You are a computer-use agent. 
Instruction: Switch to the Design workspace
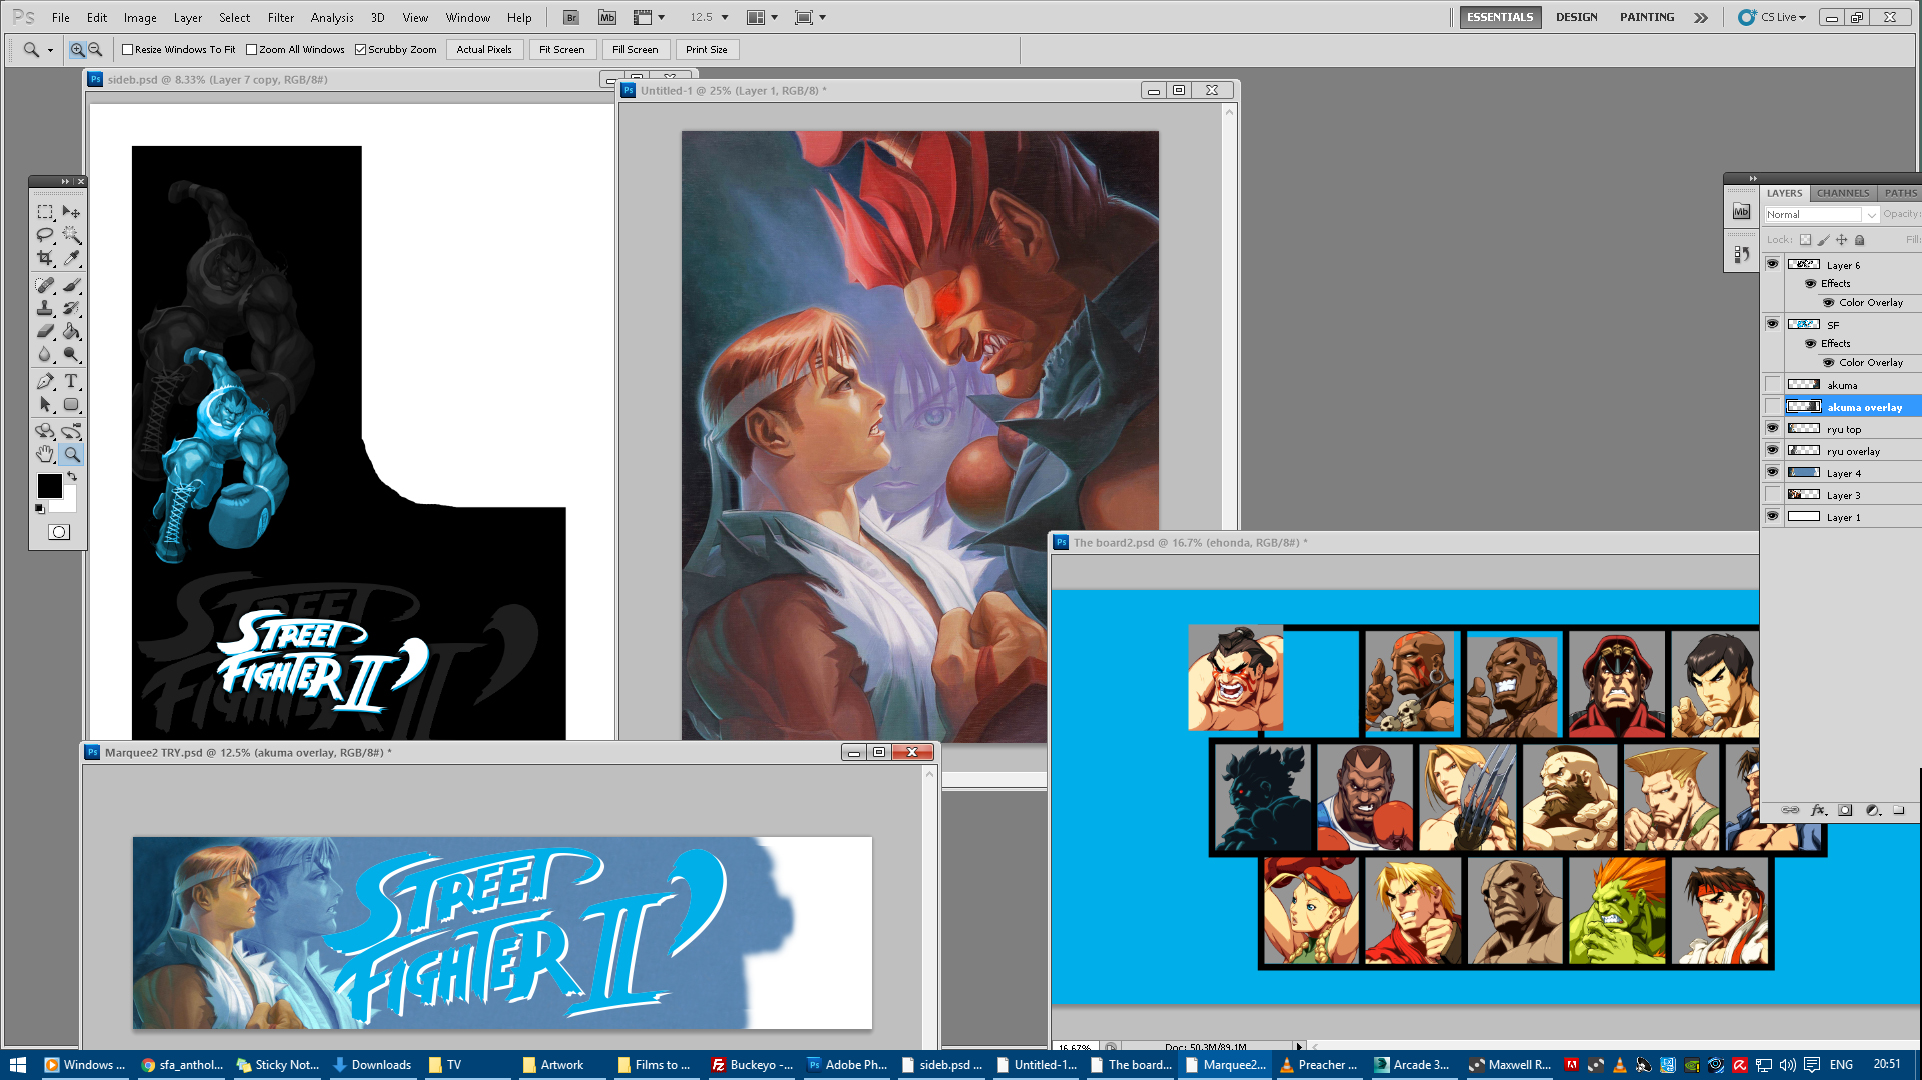pyautogui.click(x=1576, y=17)
